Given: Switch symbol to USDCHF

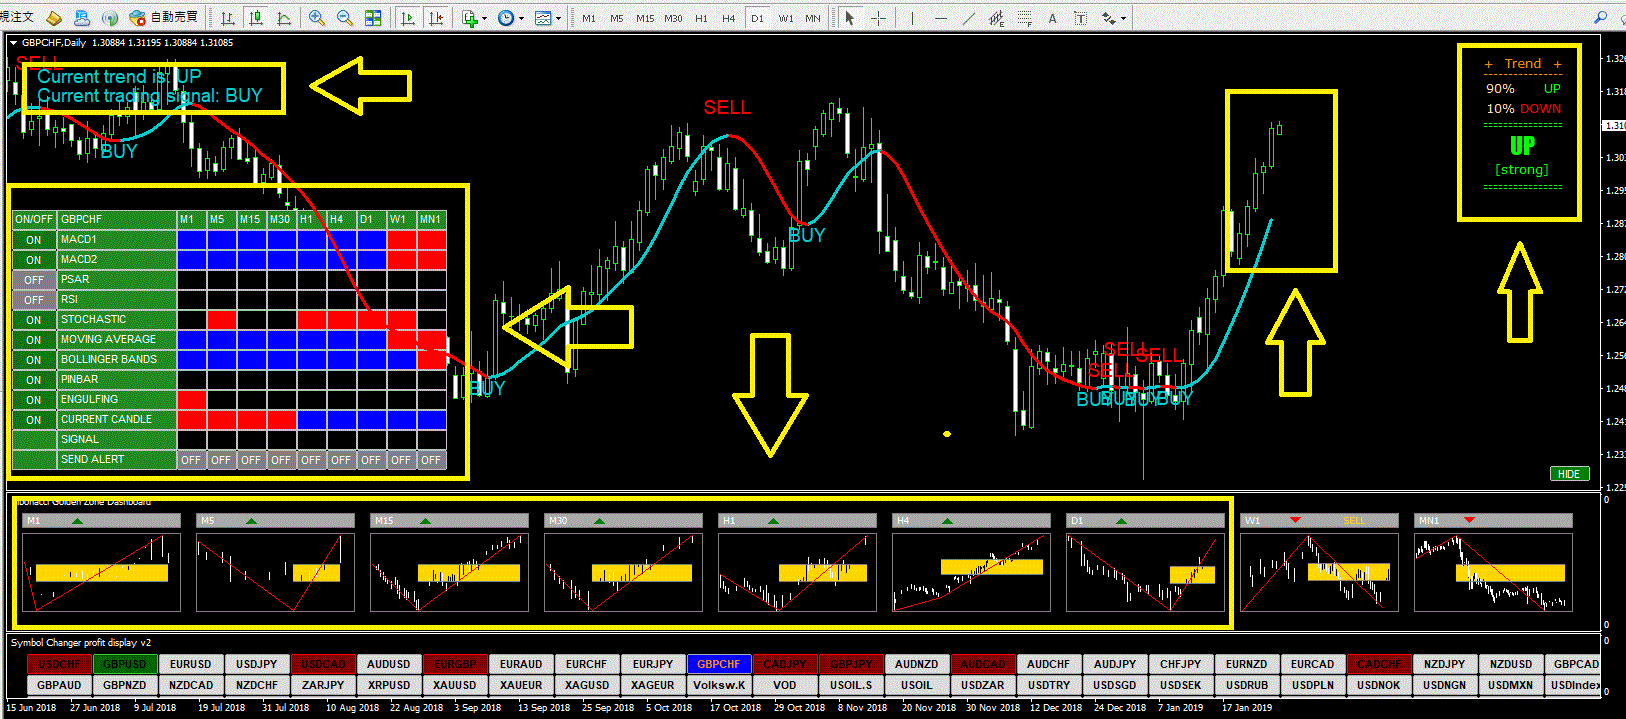Looking at the screenshot, I should pyautogui.click(x=59, y=664).
